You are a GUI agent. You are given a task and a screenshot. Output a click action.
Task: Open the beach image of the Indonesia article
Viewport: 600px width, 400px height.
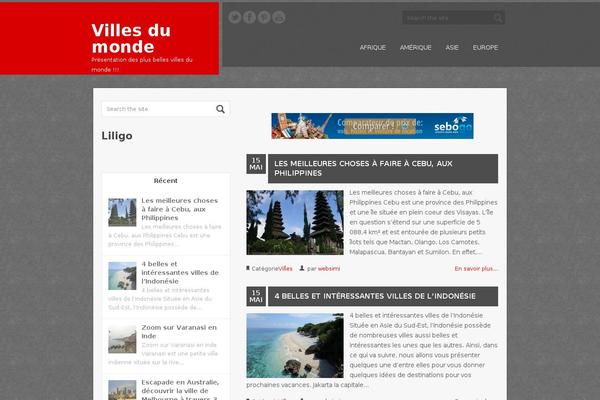[x=295, y=346]
